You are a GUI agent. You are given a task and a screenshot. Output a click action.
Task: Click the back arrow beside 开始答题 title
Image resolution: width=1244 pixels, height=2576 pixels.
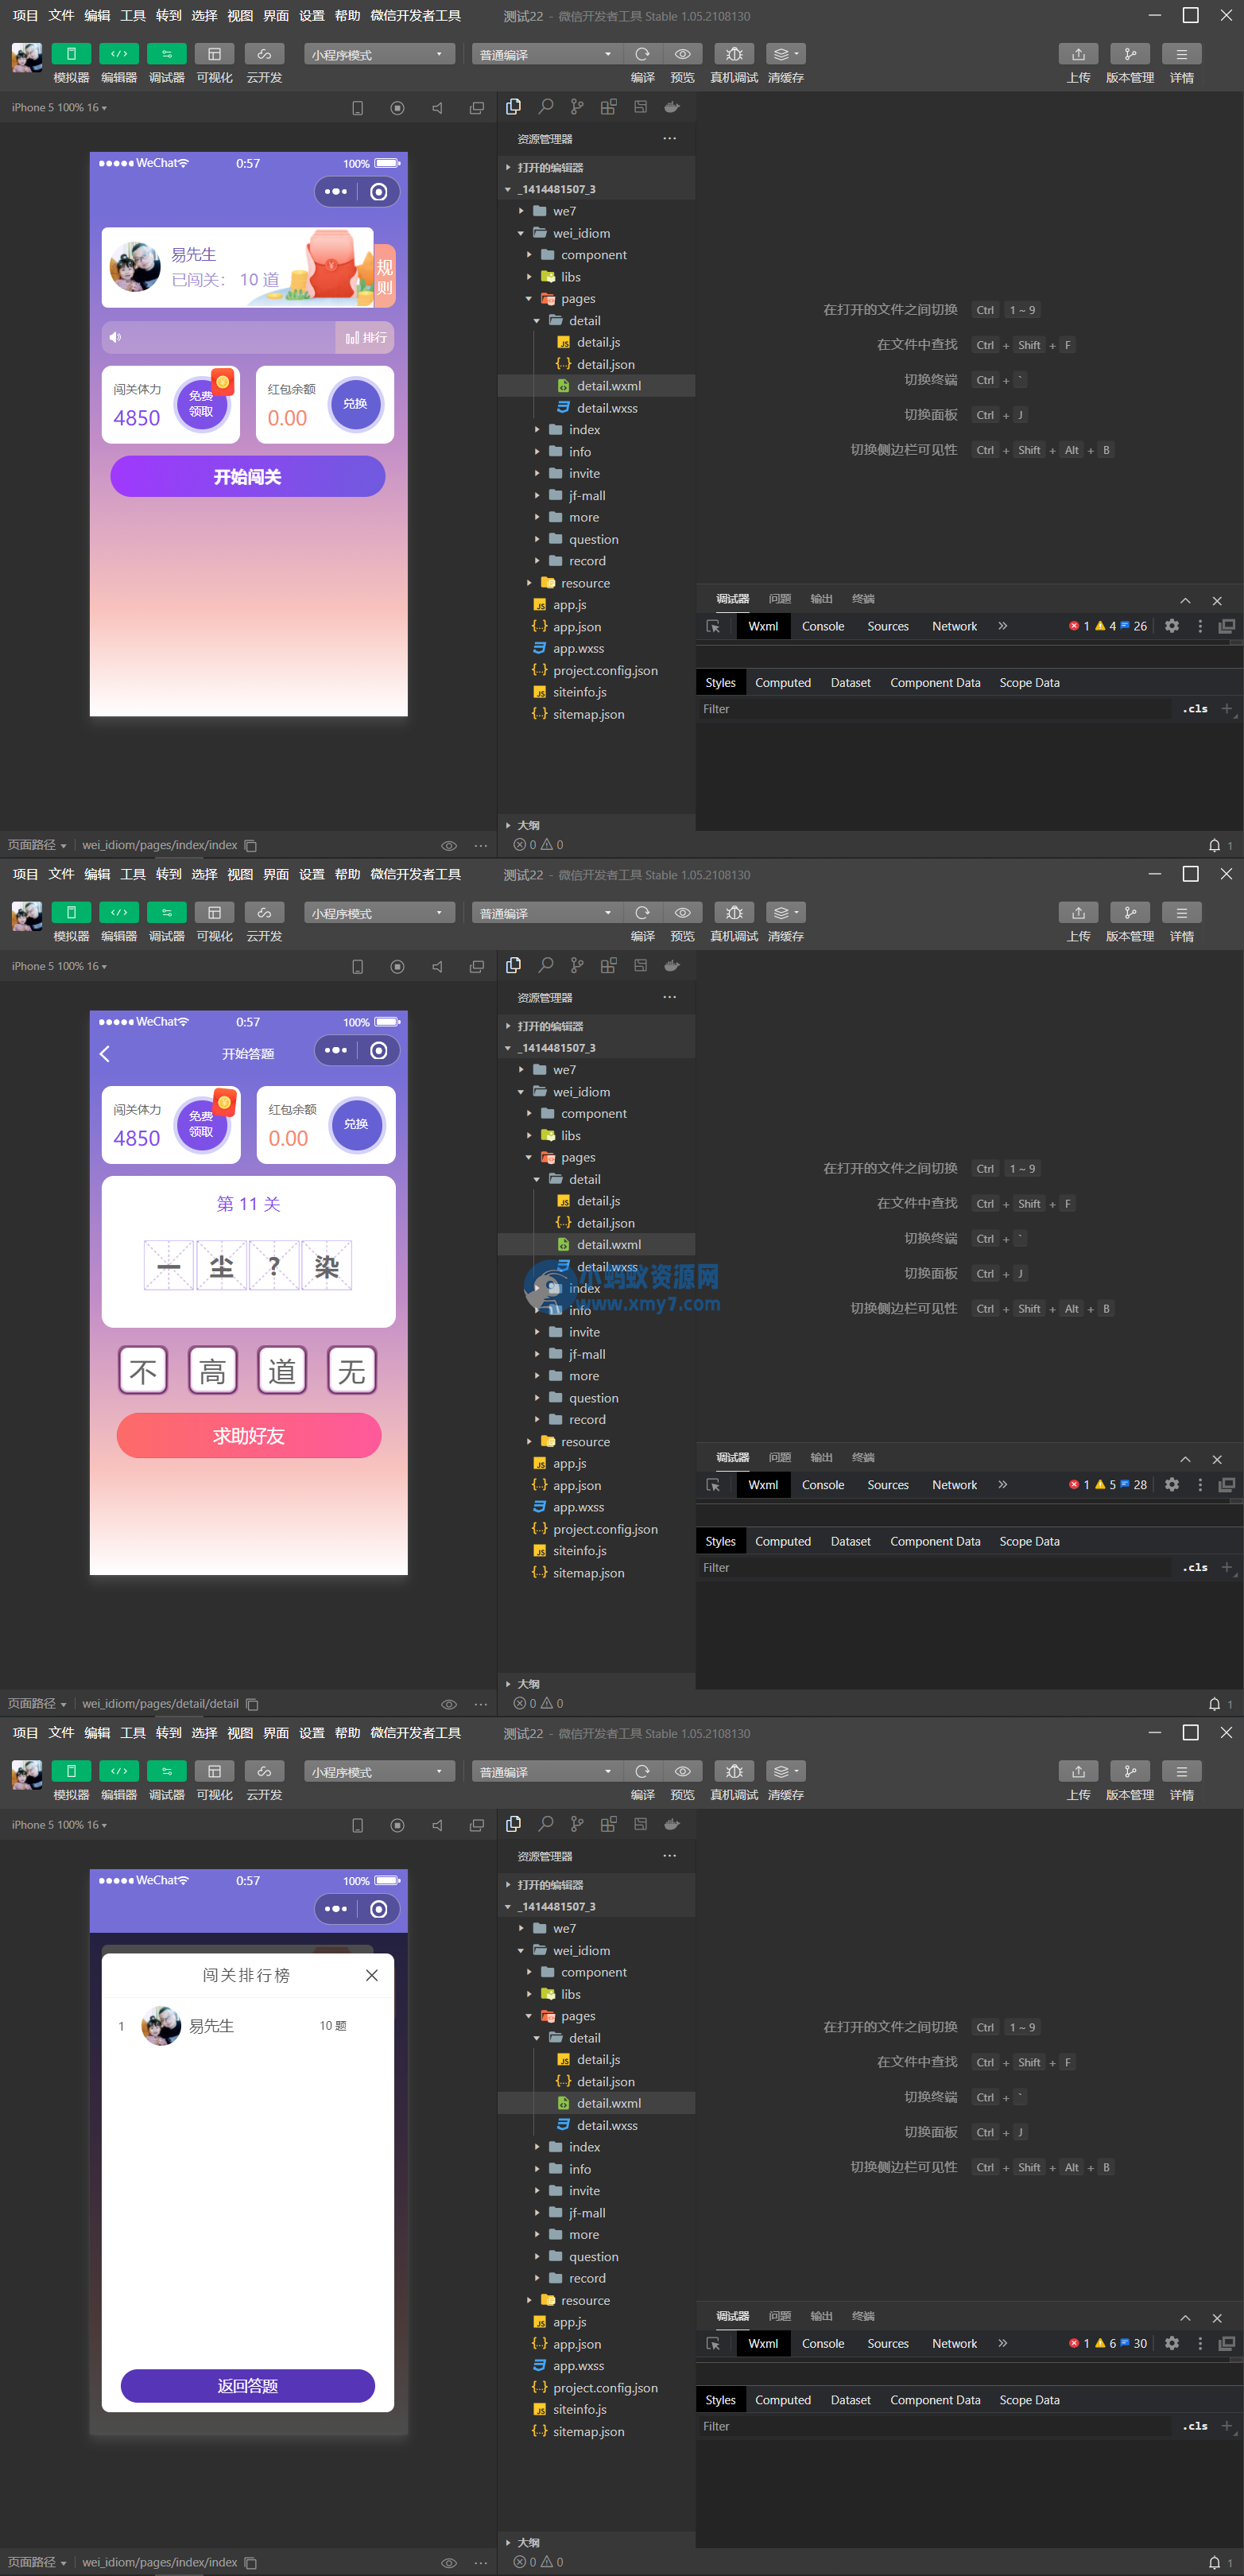[105, 1053]
